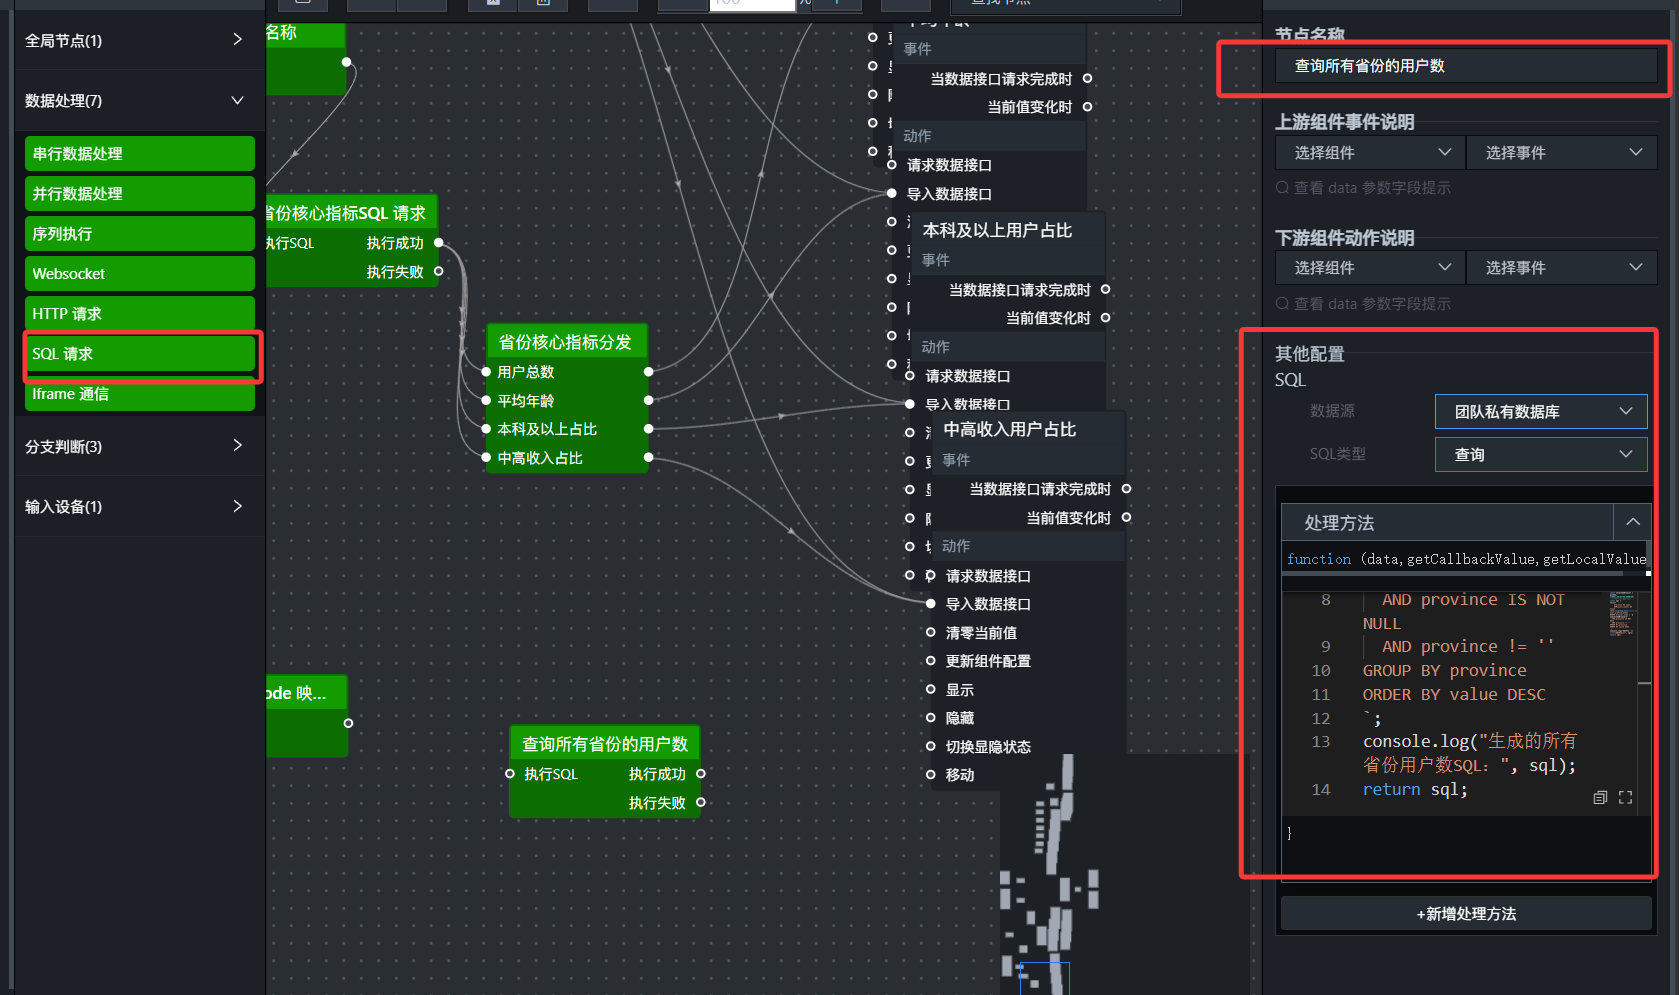Click 执行成功 output port of 查询所有省份的用户数
Image resolution: width=1679 pixels, height=995 pixels.
tap(701, 773)
